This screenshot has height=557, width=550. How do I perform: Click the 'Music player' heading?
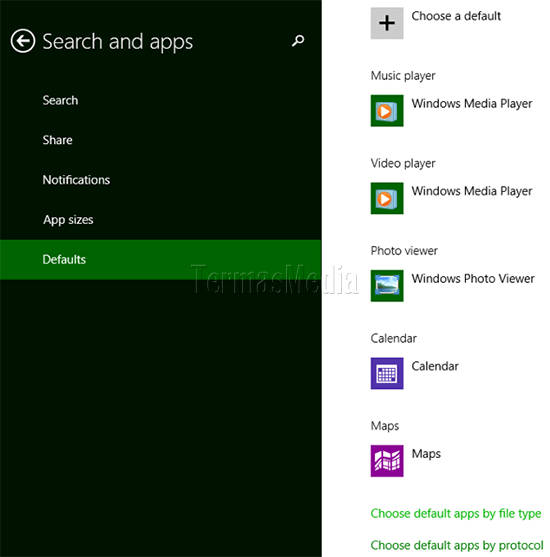point(403,76)
